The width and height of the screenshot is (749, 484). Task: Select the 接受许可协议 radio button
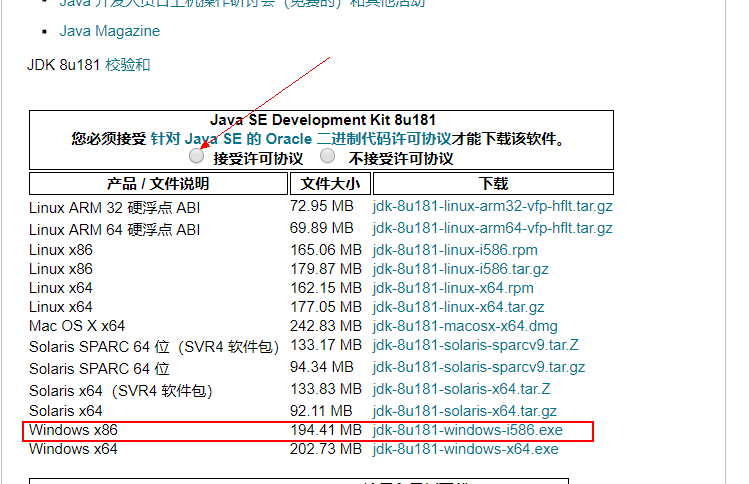tap(196, 156)
